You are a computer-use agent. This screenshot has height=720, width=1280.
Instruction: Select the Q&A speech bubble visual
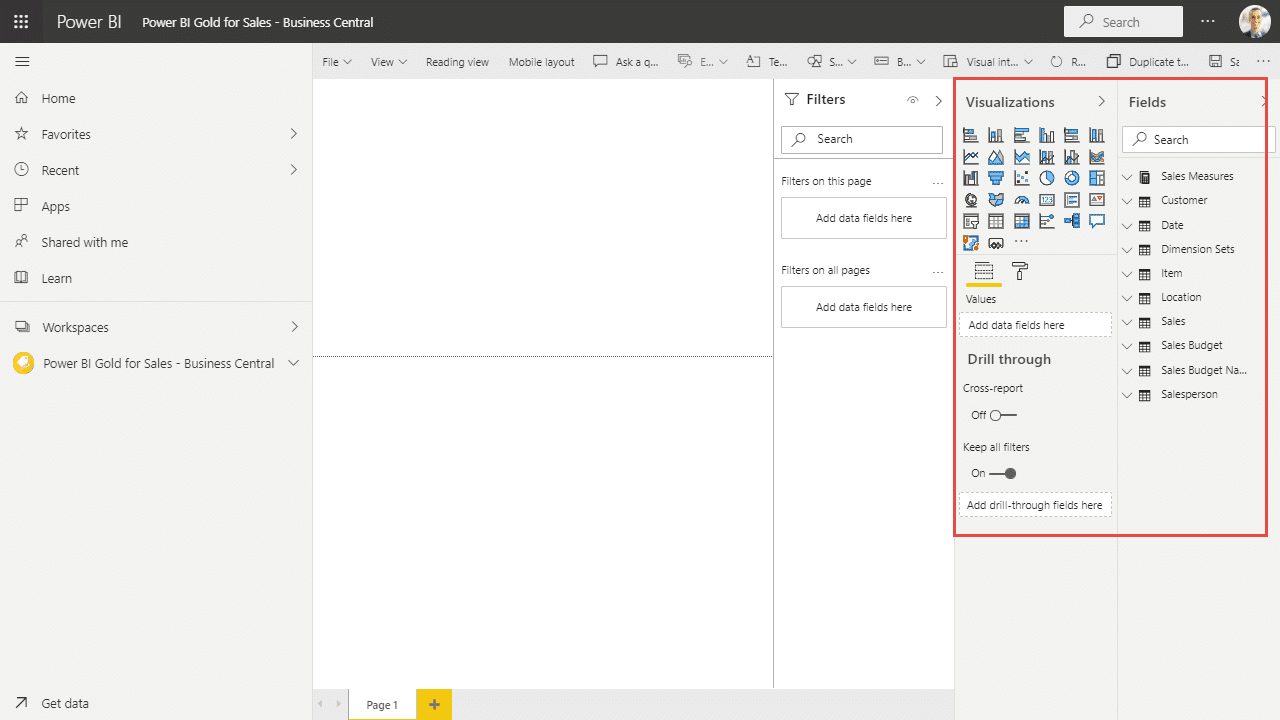pyautogui.click(x=1097, y=221)
